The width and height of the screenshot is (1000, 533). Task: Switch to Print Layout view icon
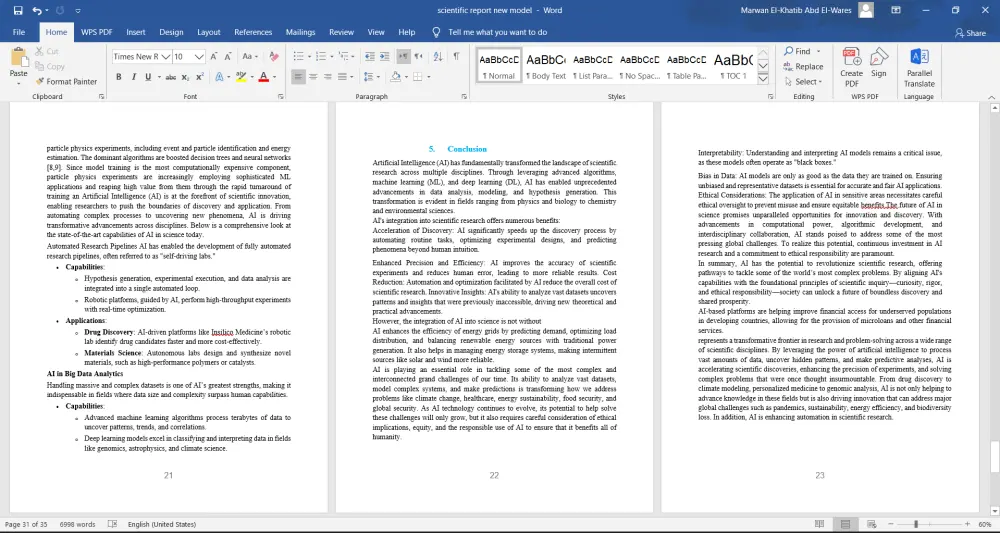pos(845,524)
